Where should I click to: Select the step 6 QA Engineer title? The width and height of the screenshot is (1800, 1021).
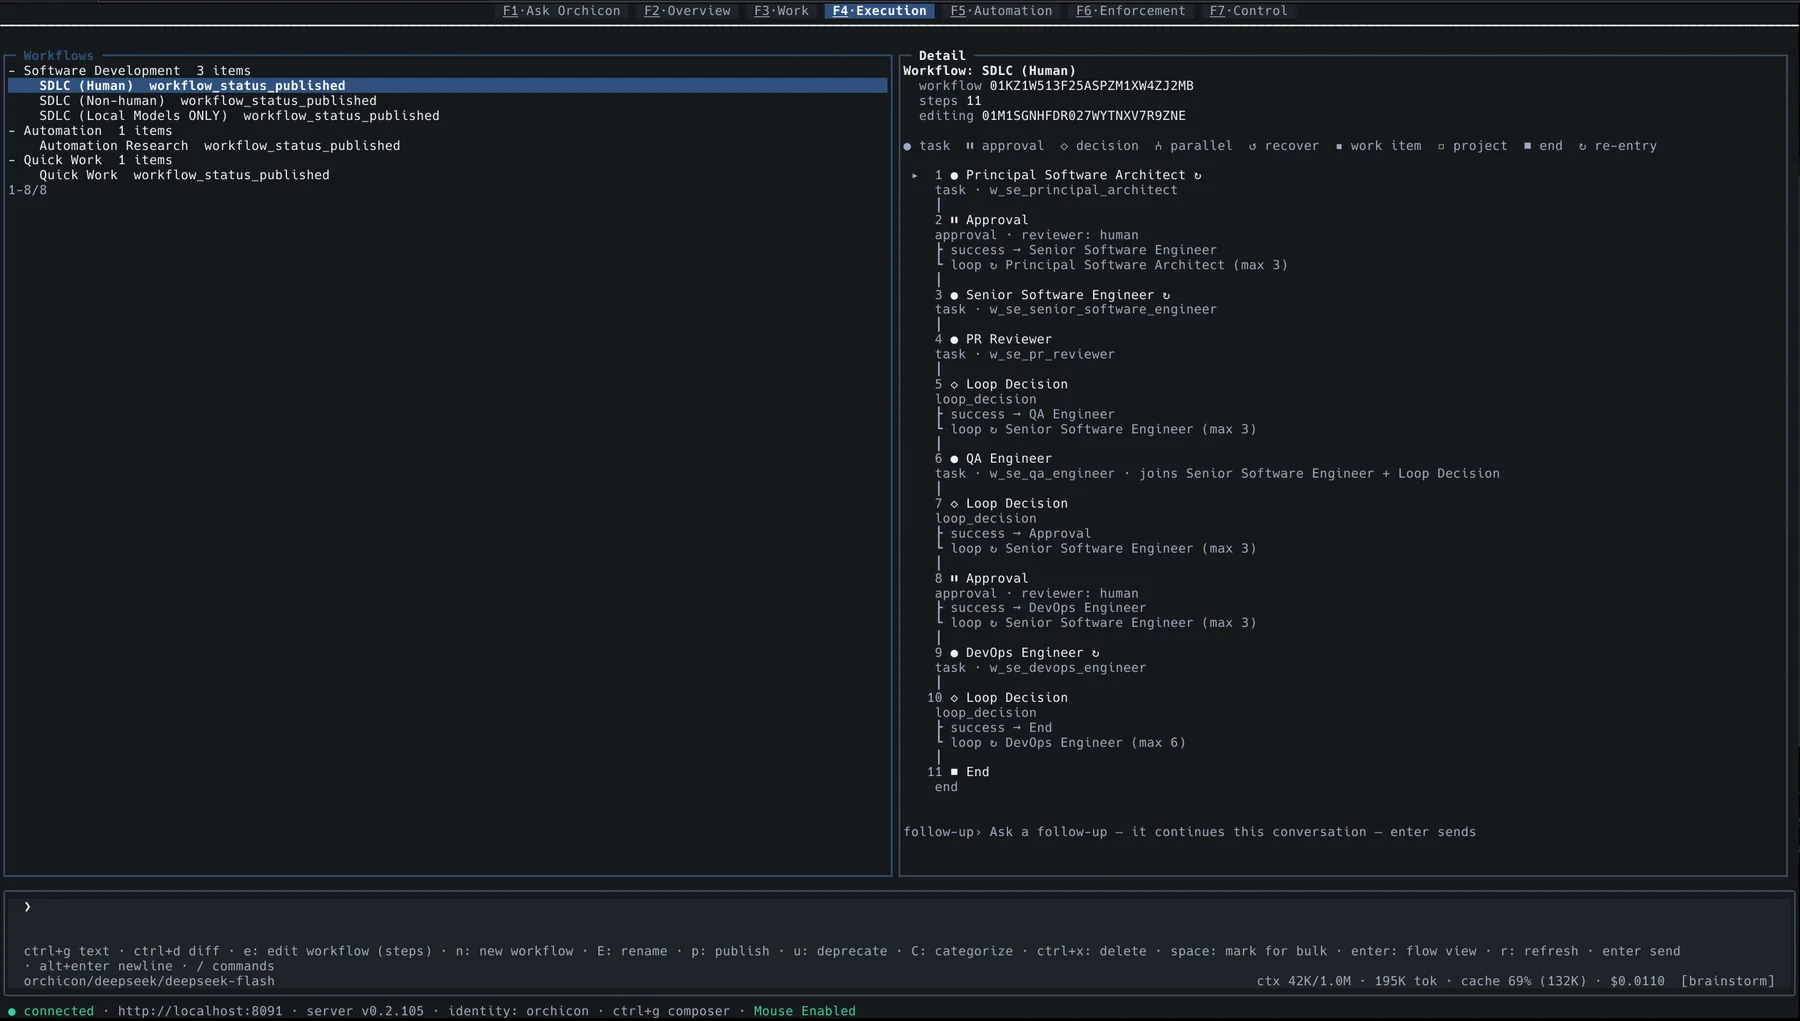(x=1009, y=459)
